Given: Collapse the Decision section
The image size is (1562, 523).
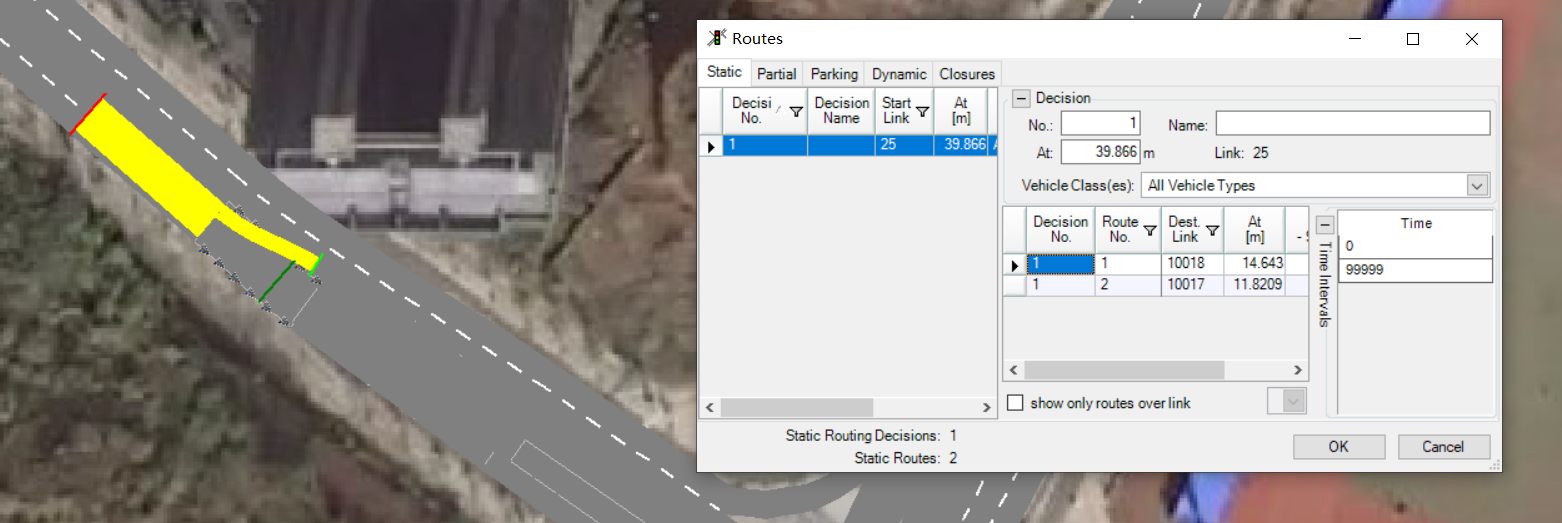Looking at the screenshot, I should pos(1021,98).
